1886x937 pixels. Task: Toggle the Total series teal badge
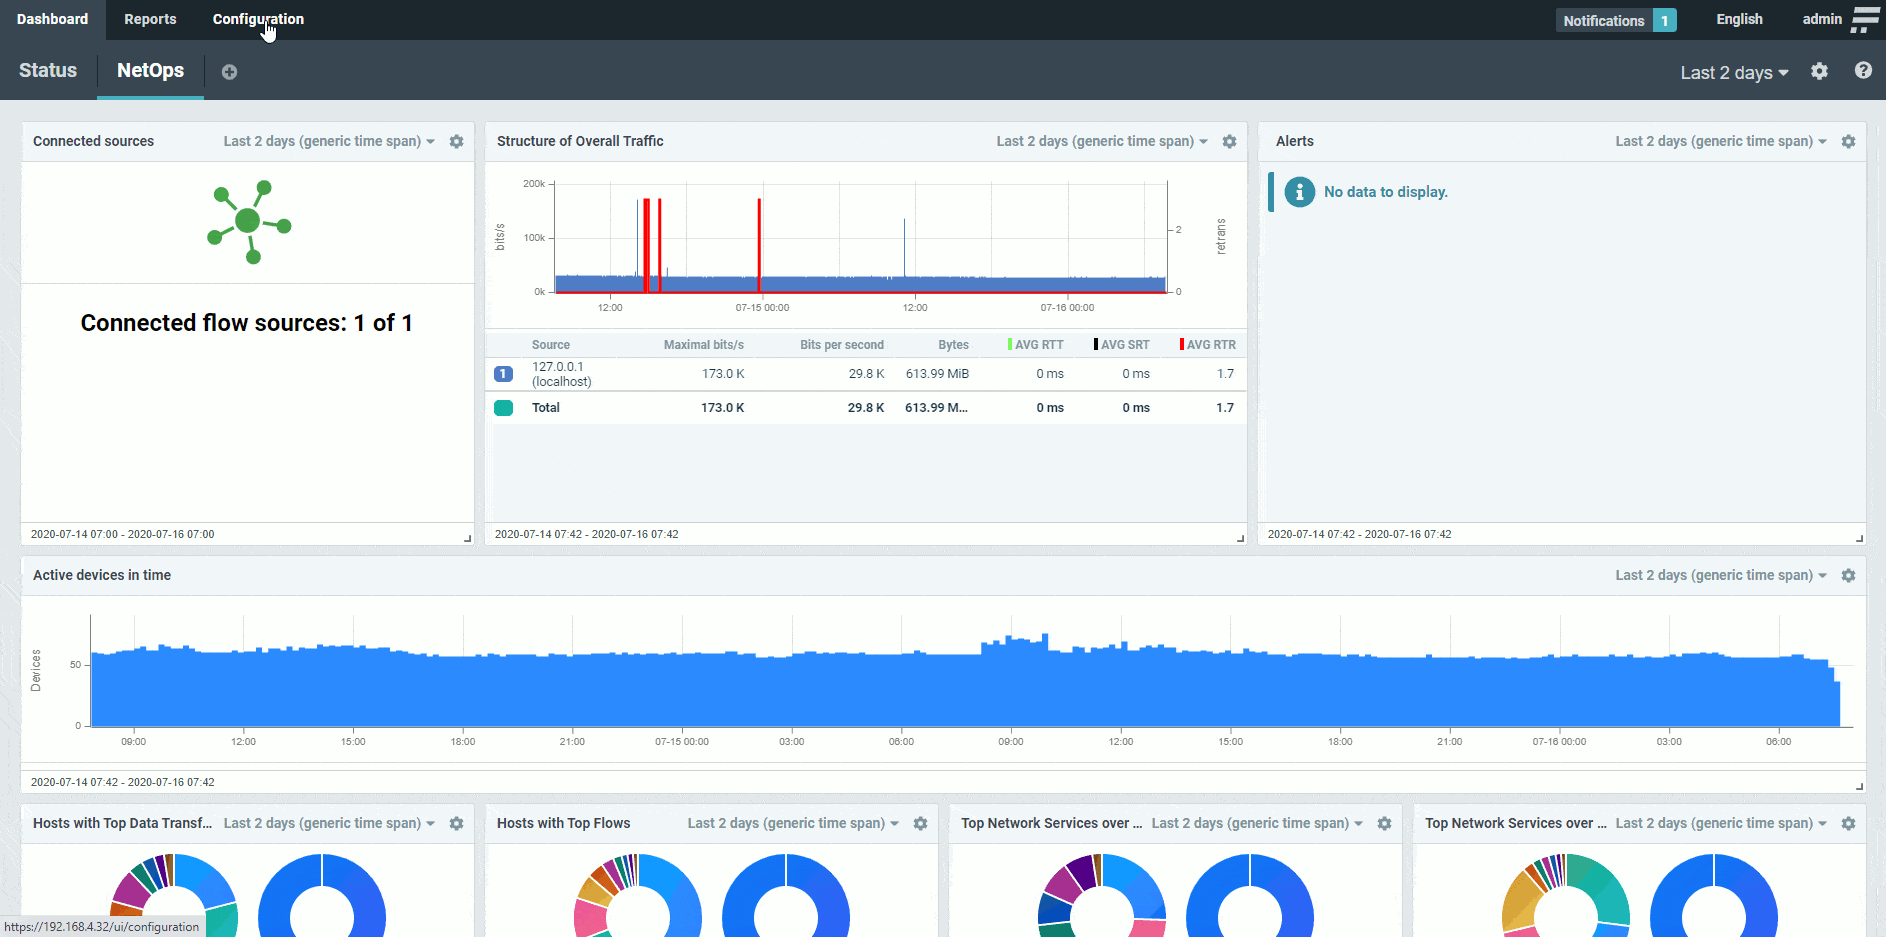pyautogui.click(x=504, y=408)
